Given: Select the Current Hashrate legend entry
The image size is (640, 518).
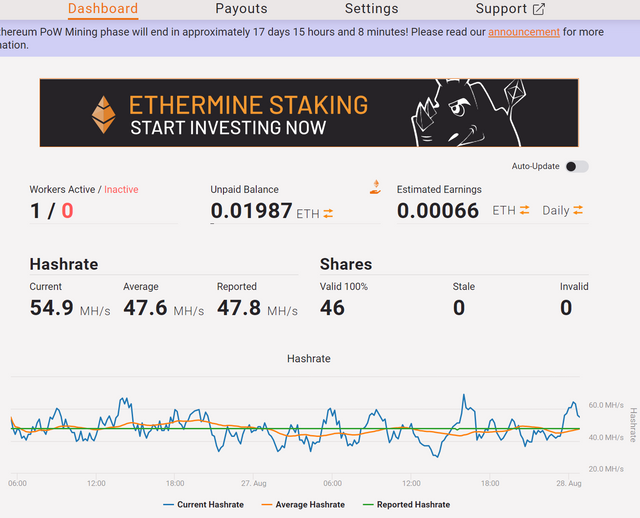Looking at the screenshot, I should coord(203,505).
